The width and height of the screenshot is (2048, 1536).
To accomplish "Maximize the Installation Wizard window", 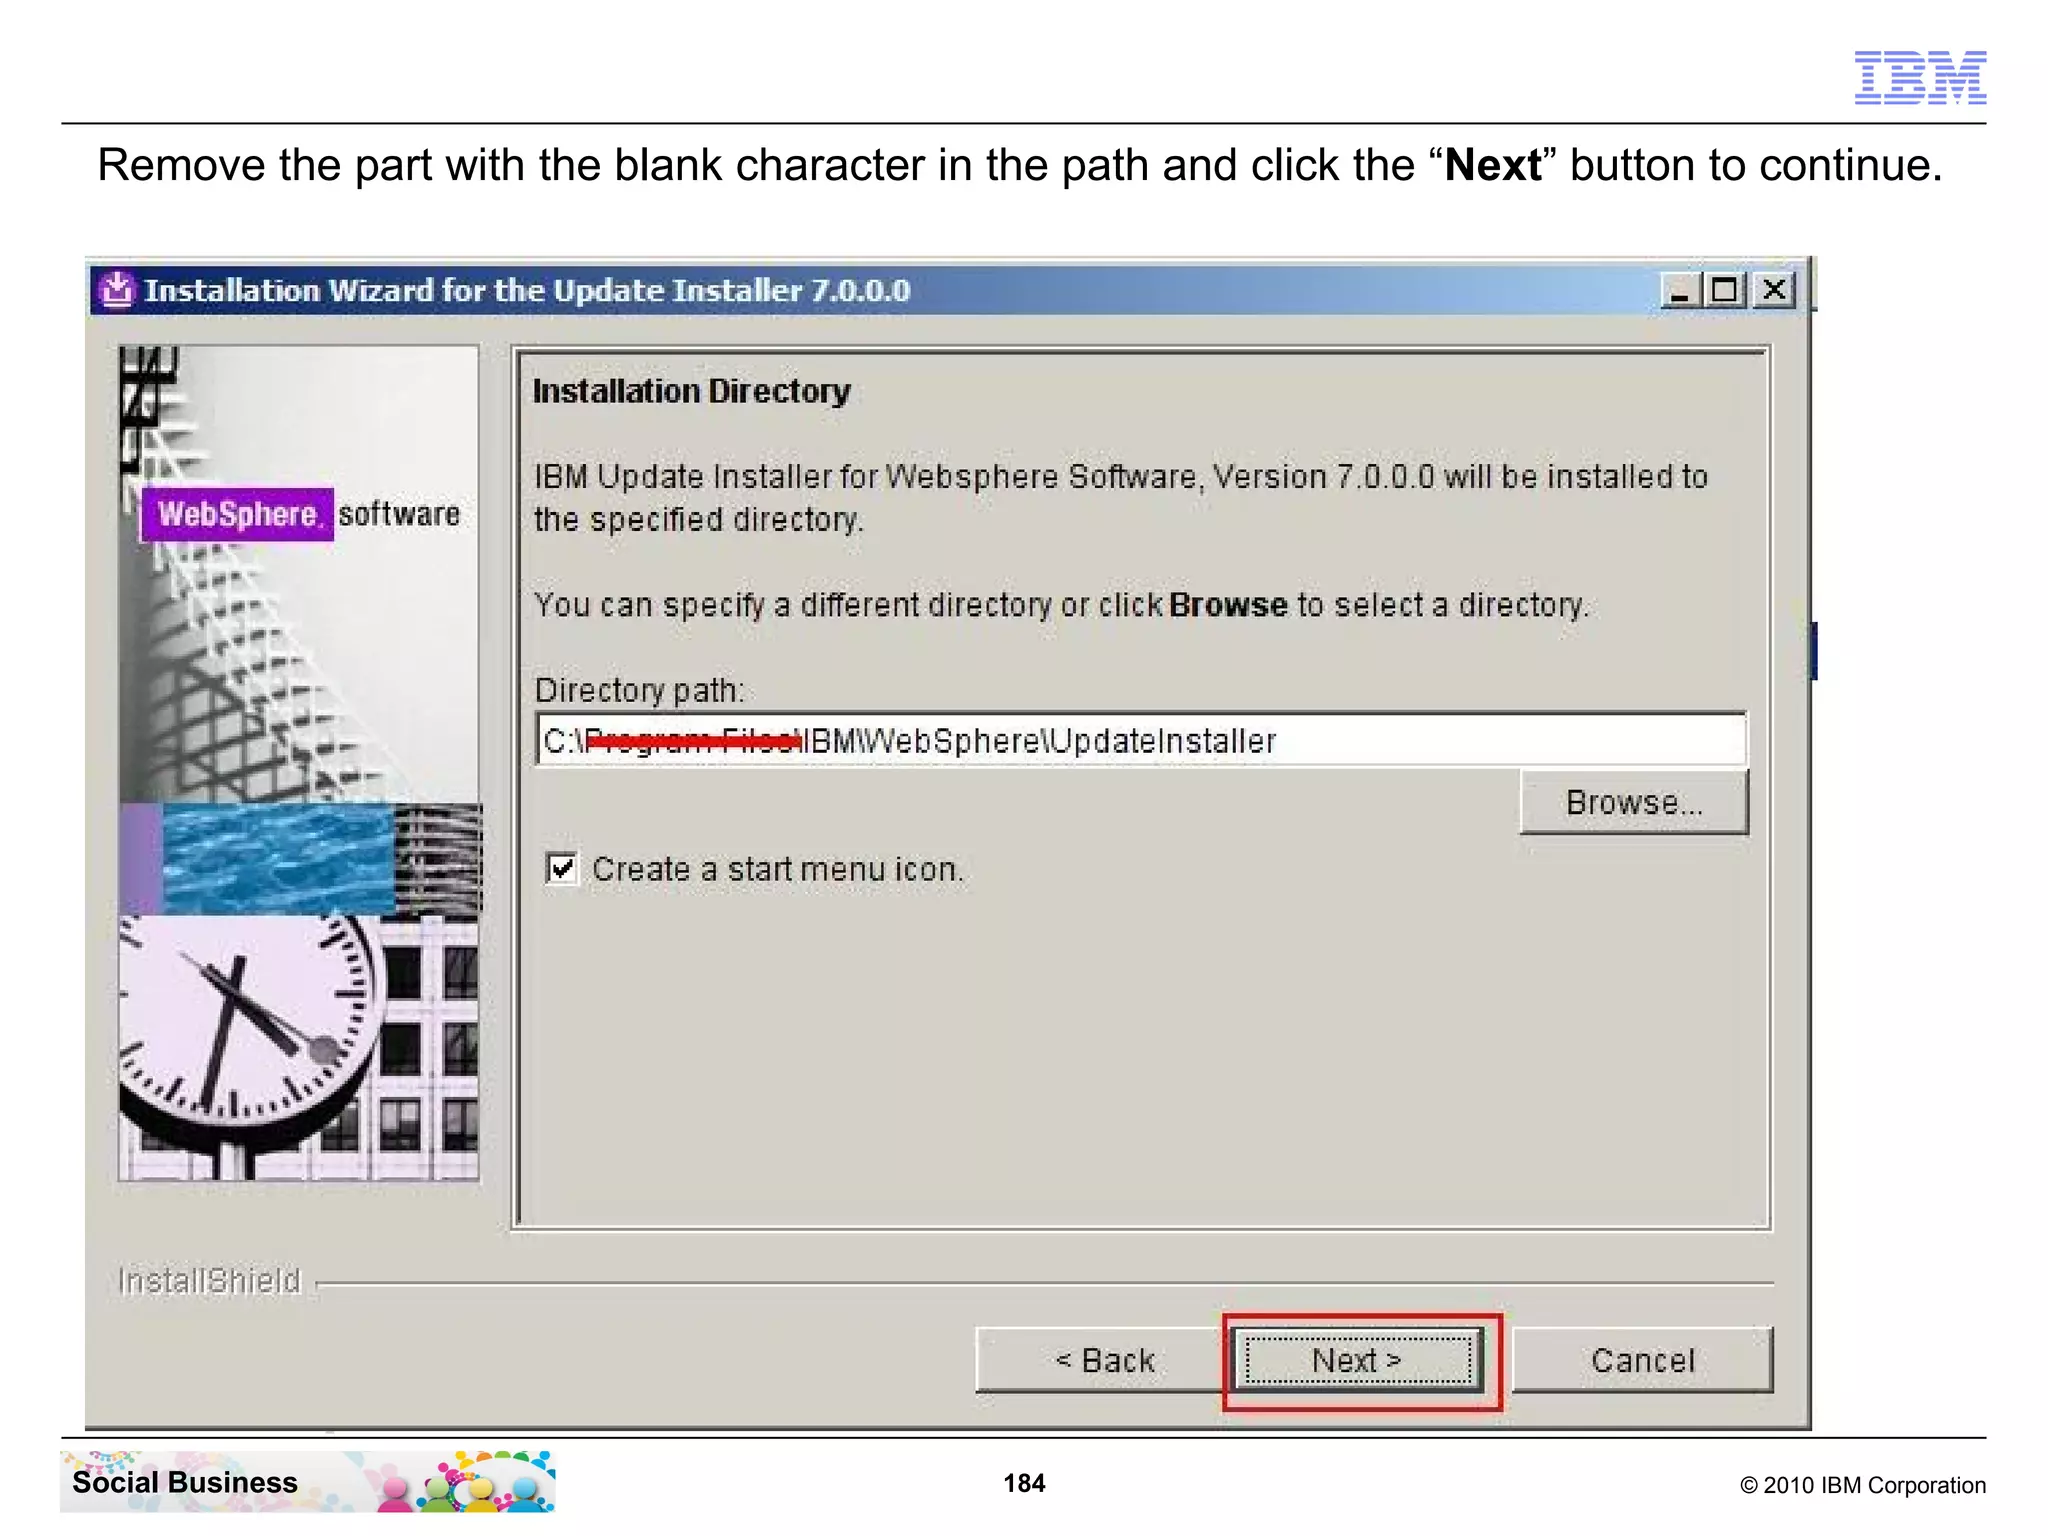I will click(x=1724, y=291).
